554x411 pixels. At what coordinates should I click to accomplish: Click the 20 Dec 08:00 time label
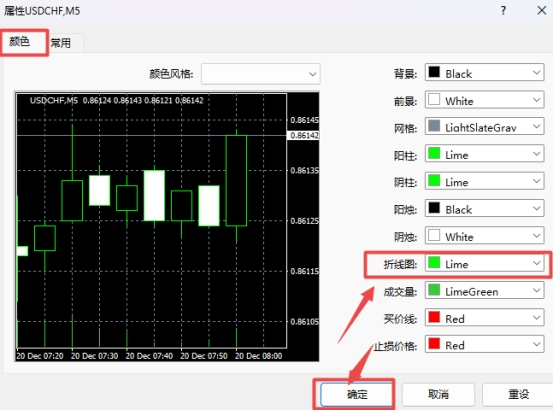pos(259,356)
